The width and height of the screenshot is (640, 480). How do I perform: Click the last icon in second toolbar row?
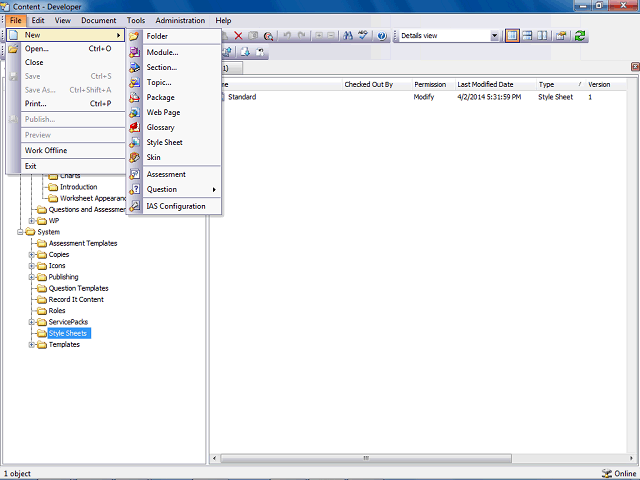pyautogui.click(x=260, y=52)
